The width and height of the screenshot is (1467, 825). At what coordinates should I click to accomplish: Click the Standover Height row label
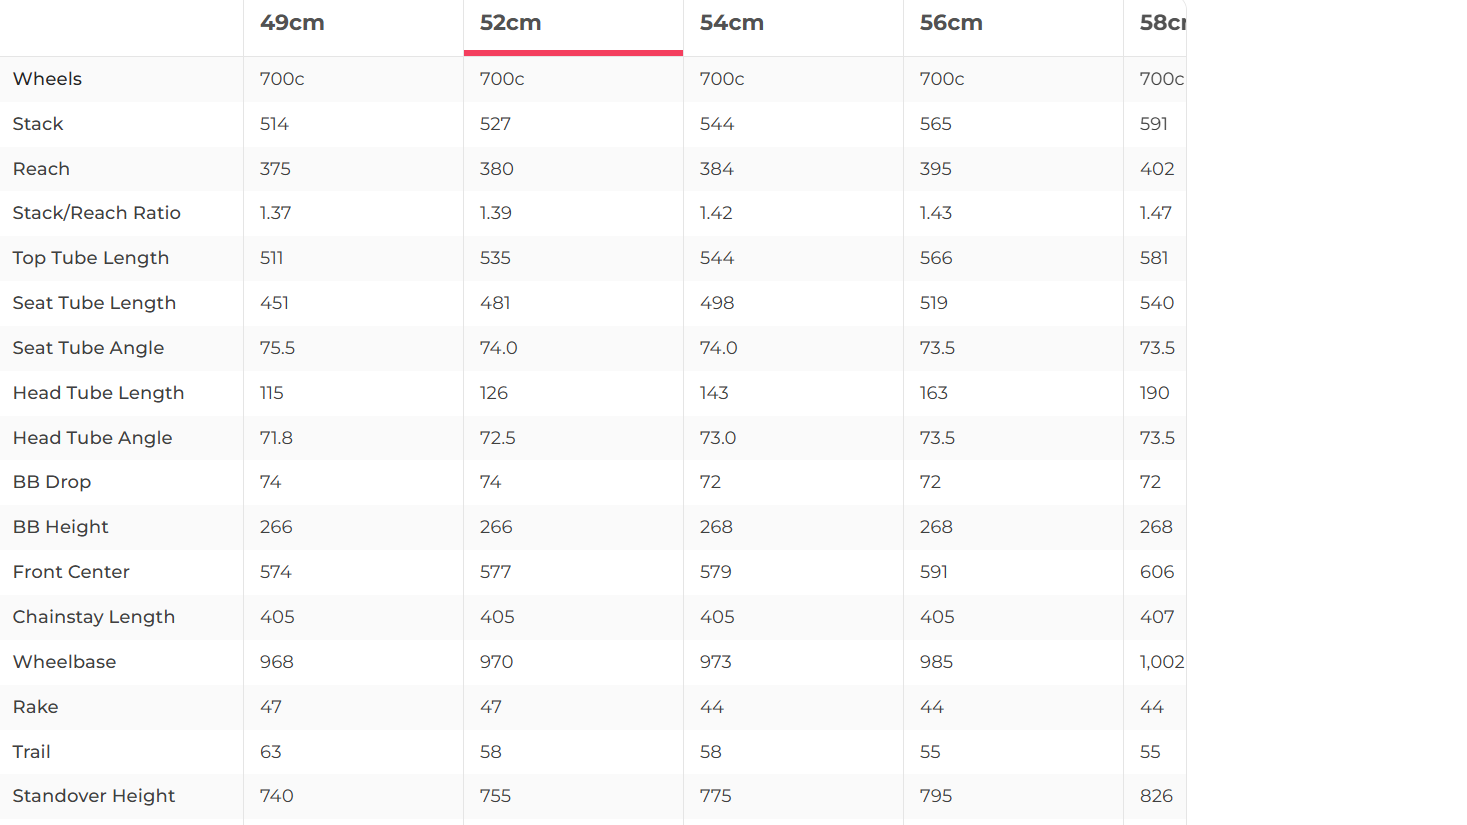click(93, 796)
